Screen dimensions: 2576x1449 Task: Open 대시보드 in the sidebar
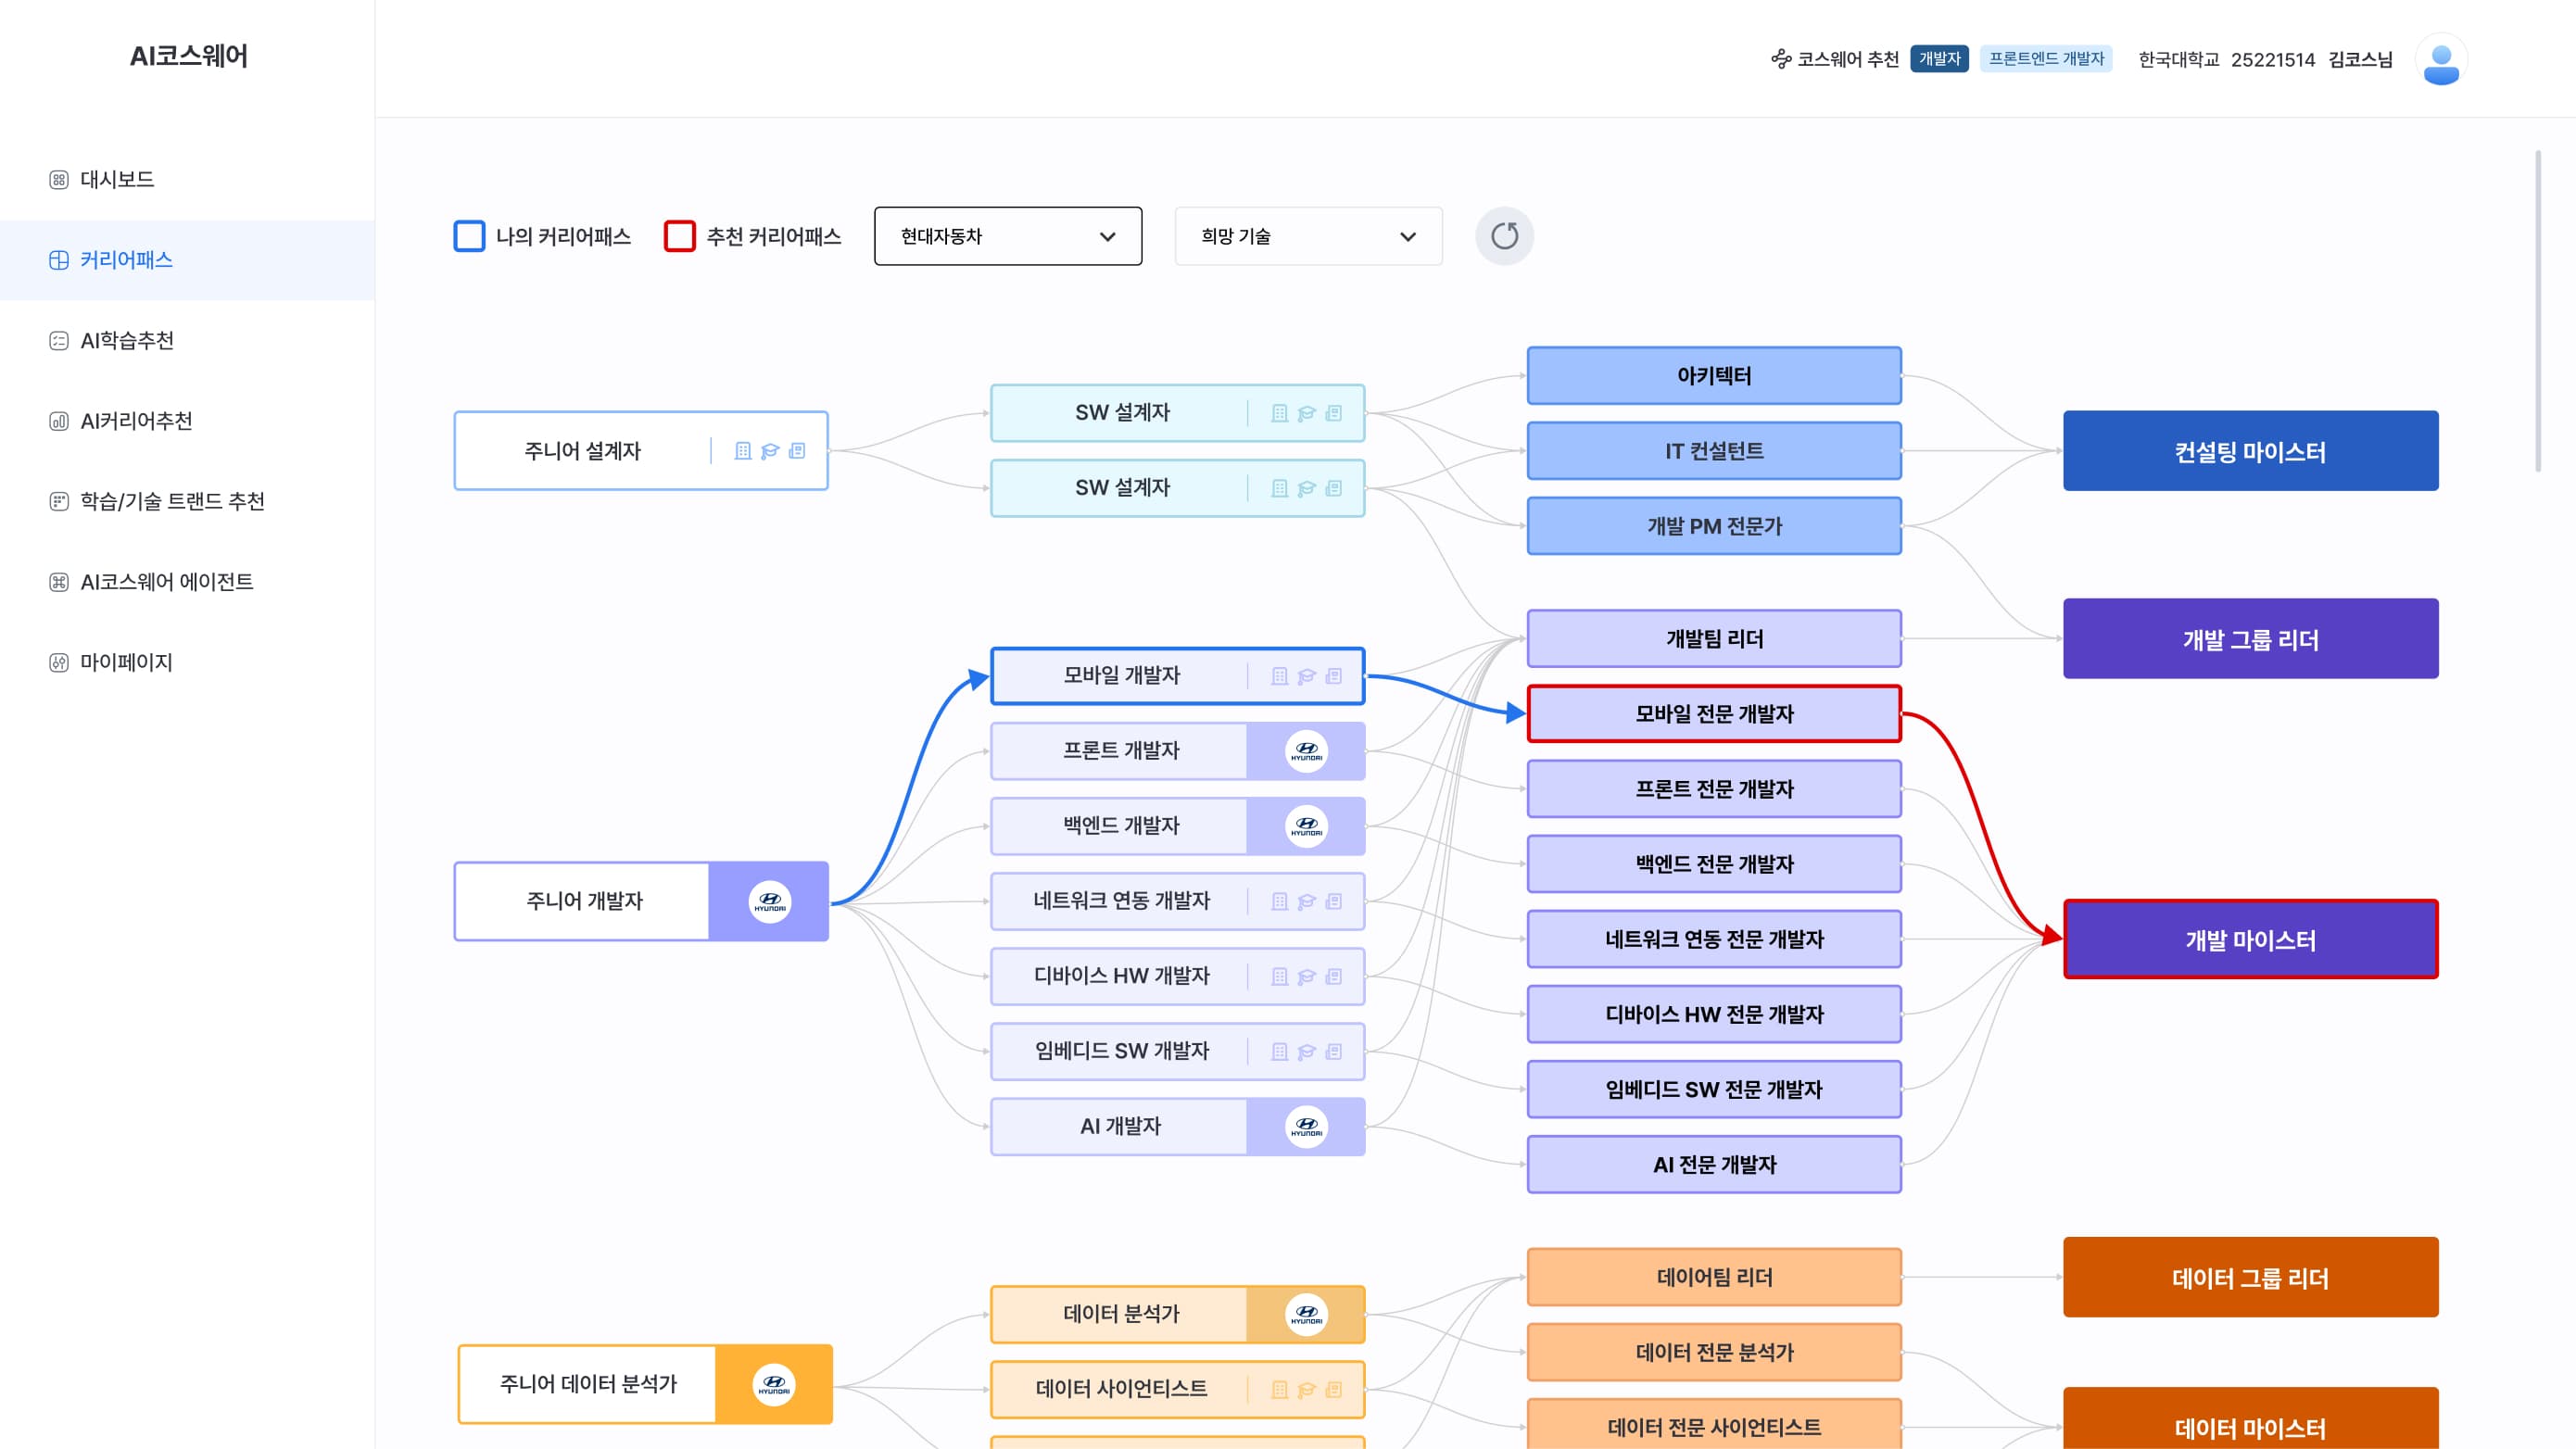[117, 180]
